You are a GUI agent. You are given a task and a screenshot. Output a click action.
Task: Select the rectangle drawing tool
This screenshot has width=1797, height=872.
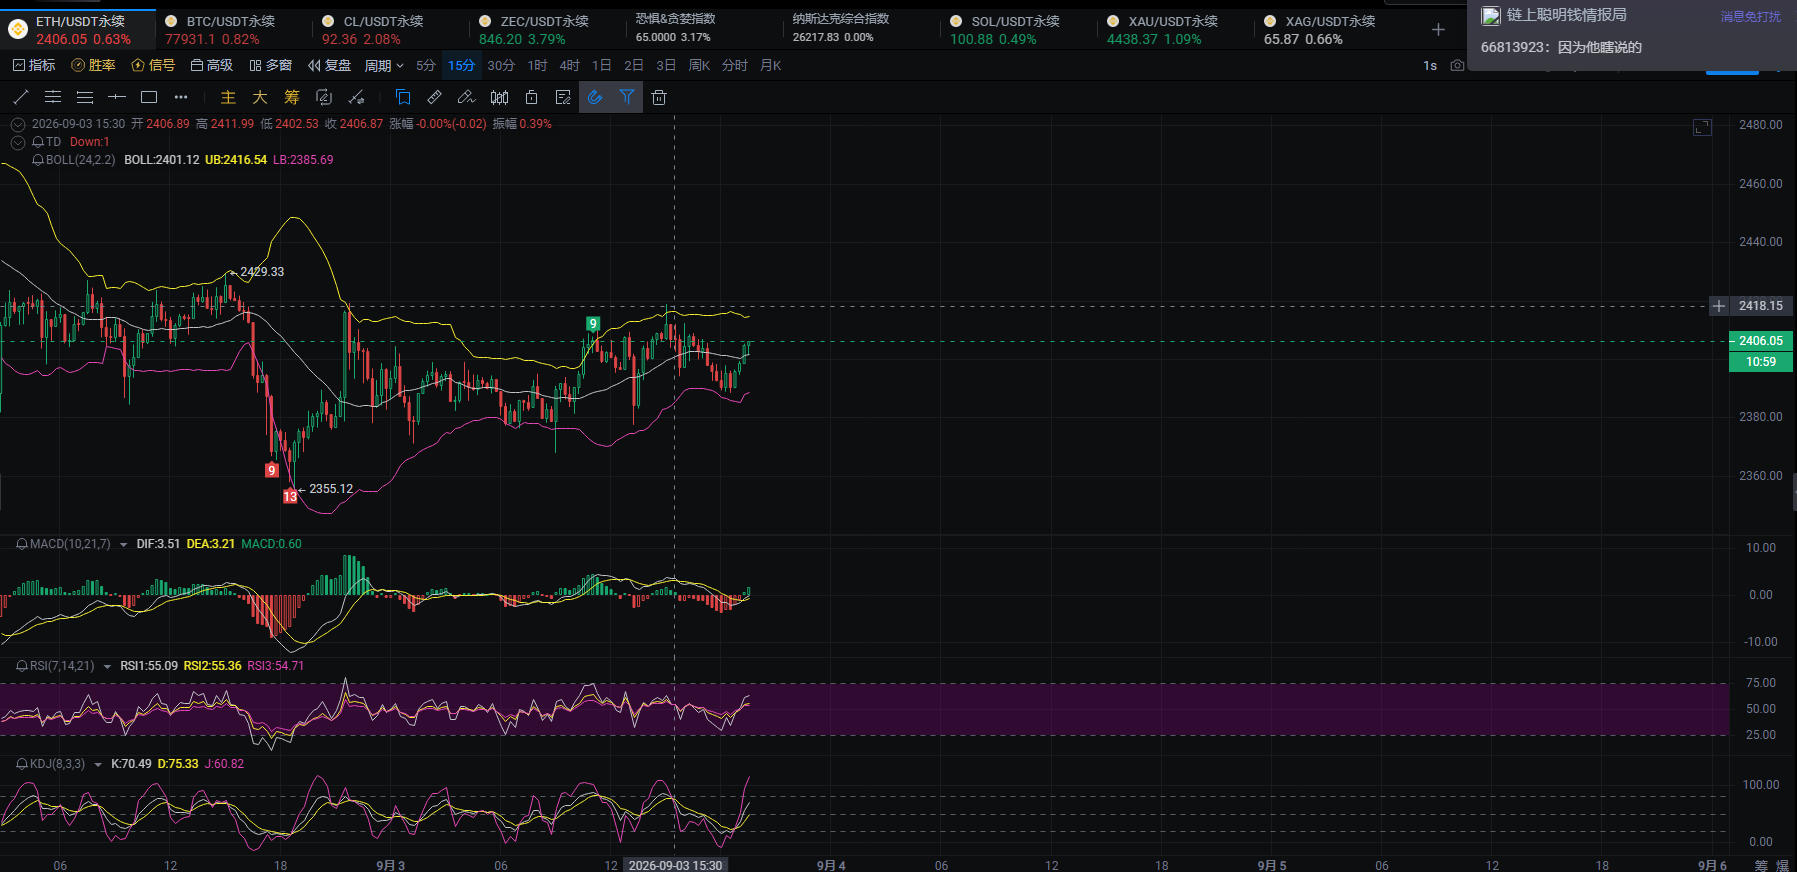point(149,97)
